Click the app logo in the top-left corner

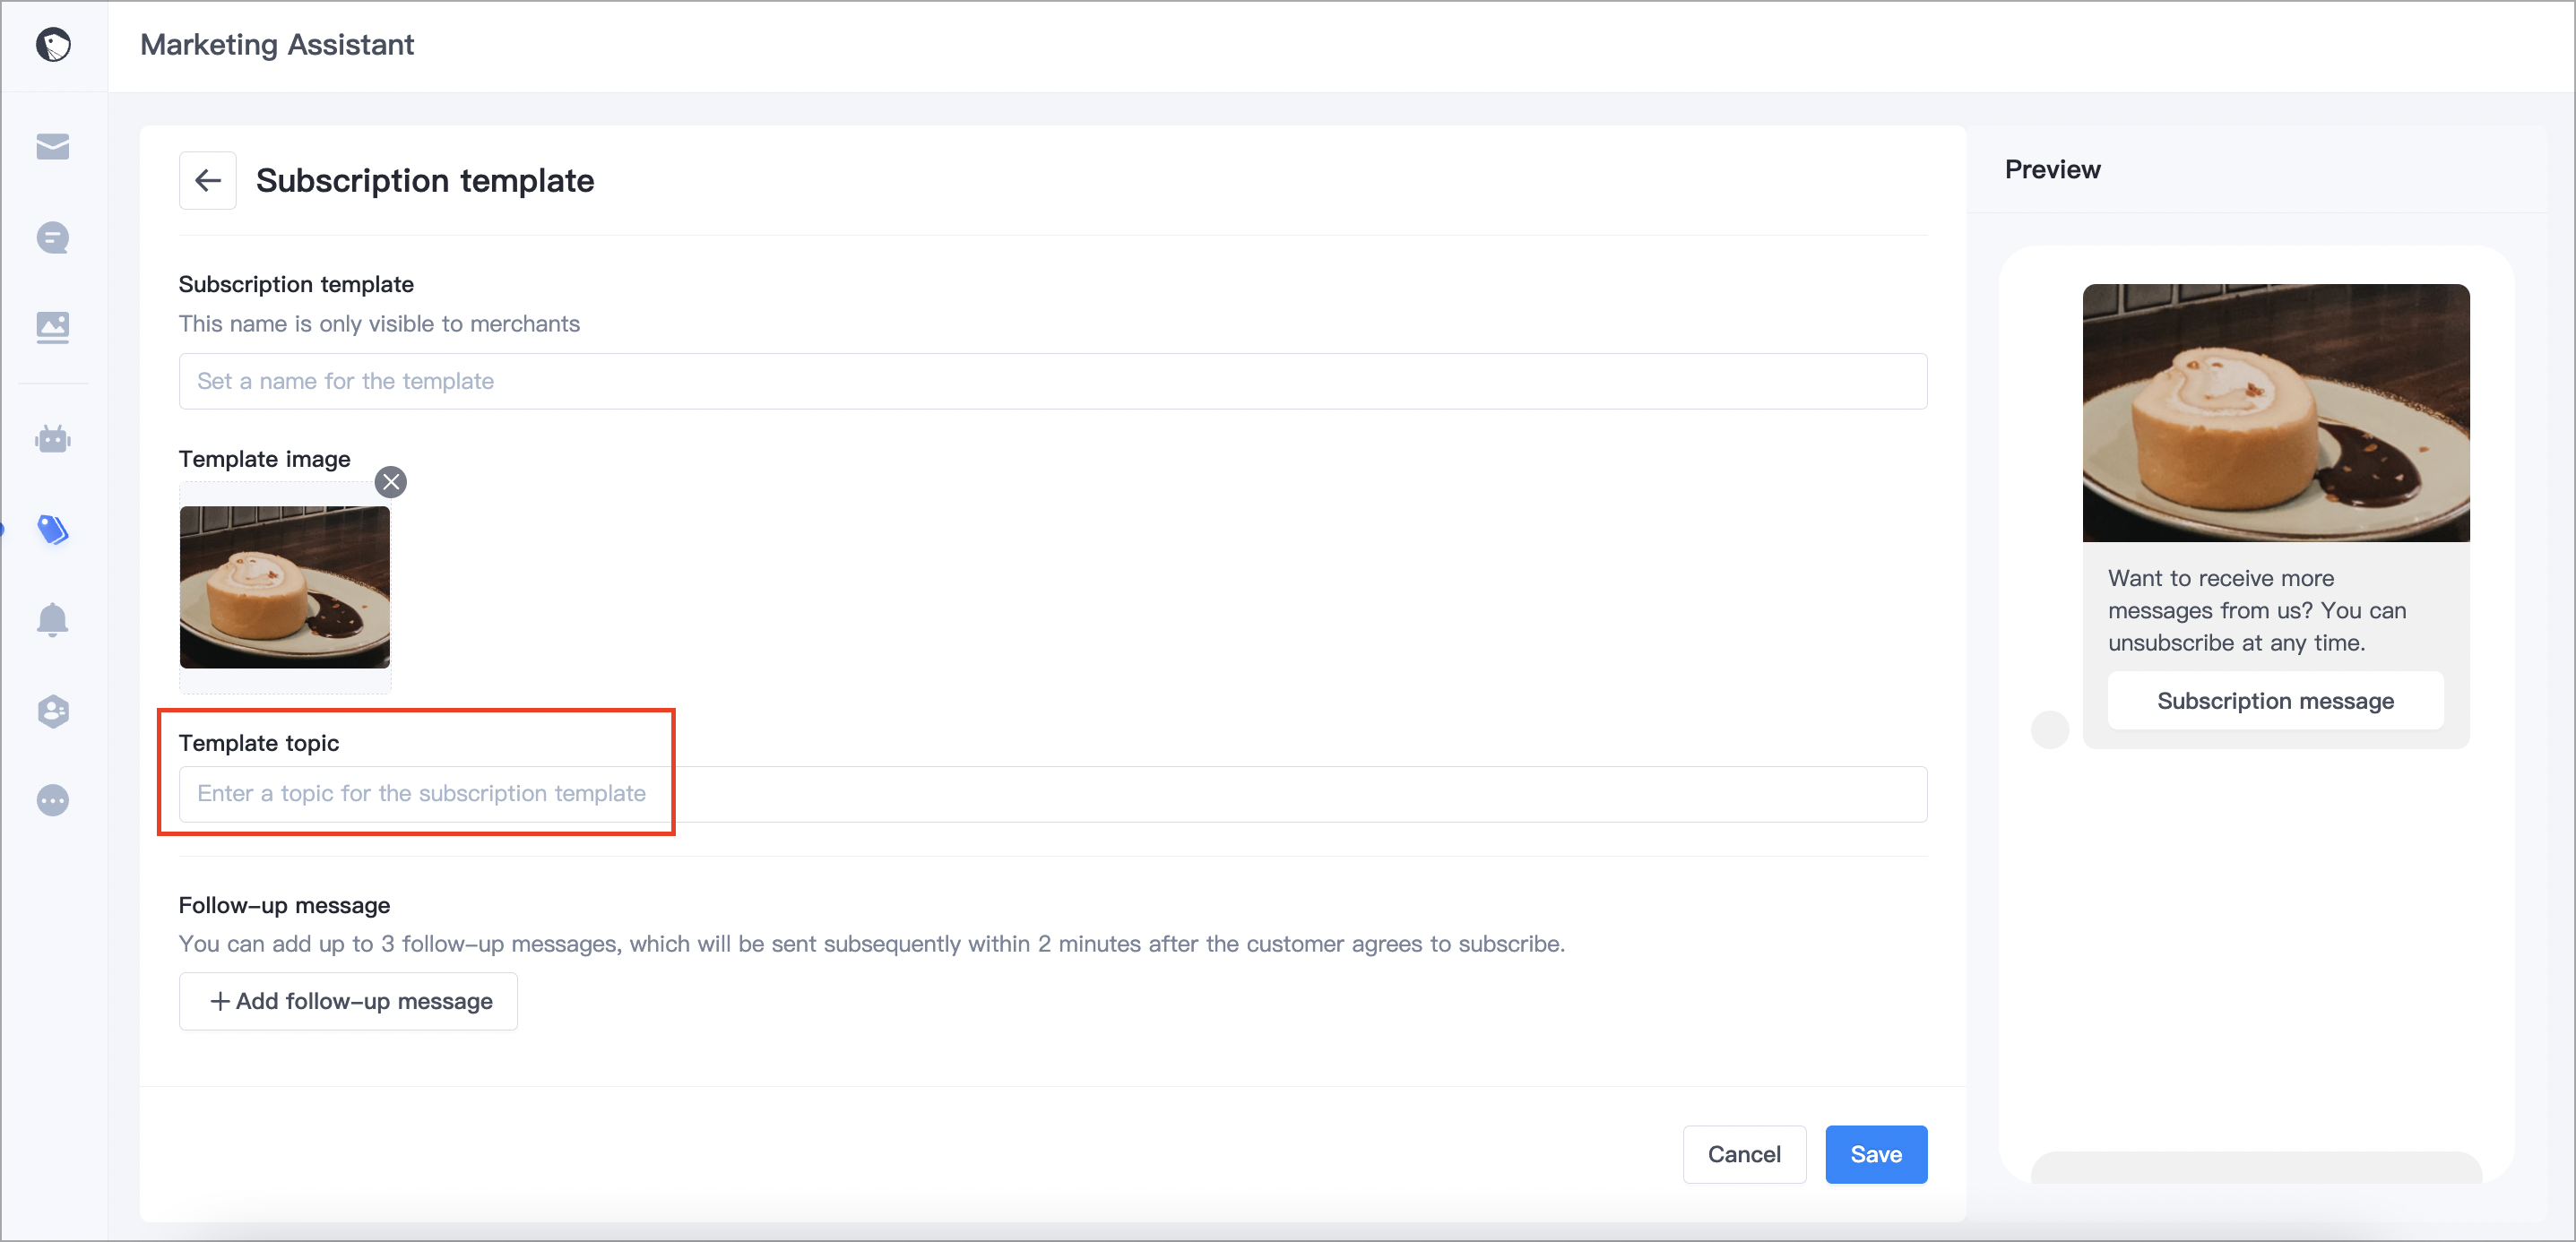click(x=53, y=45)
